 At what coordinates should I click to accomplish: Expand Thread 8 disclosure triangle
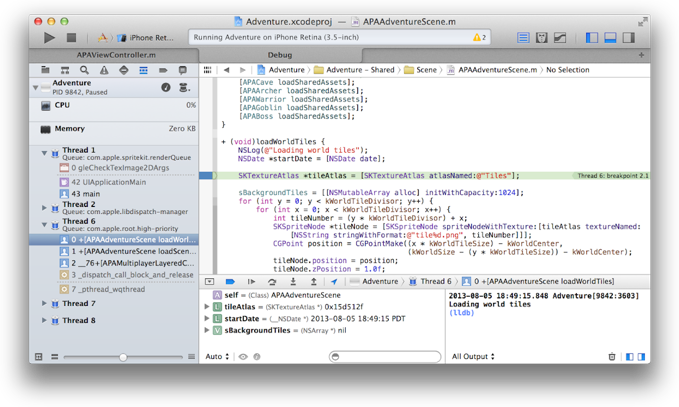tap(44, 320)
